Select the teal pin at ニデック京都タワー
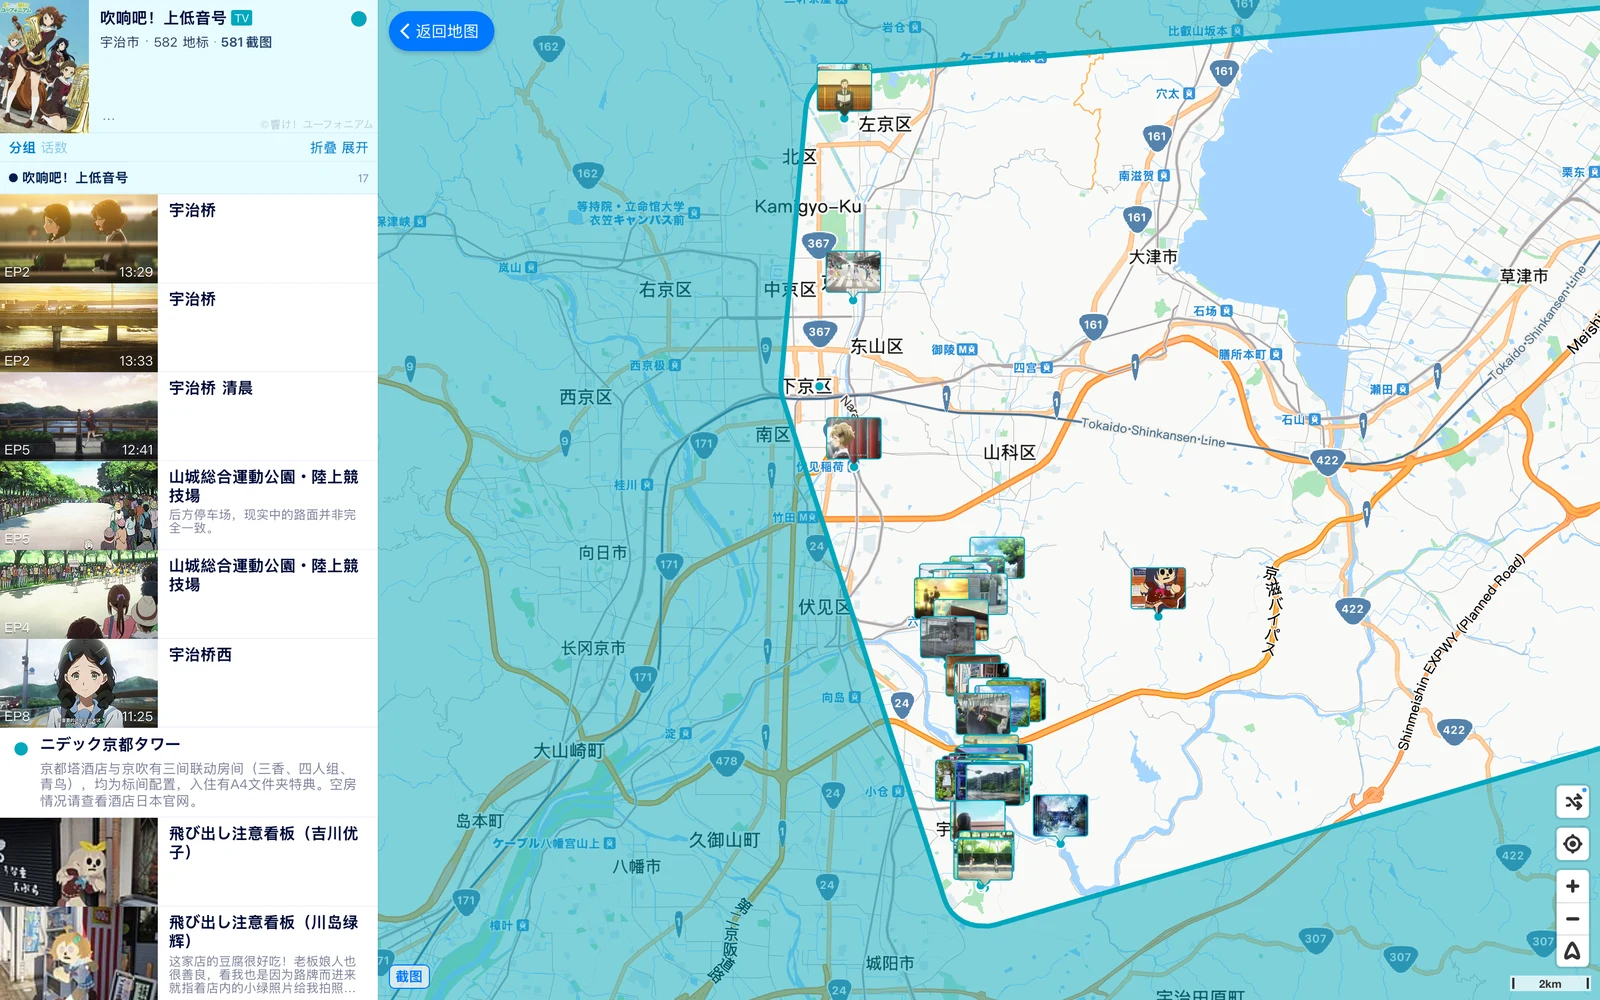Screen dimensions: 1600x1000 click(21, 748)
